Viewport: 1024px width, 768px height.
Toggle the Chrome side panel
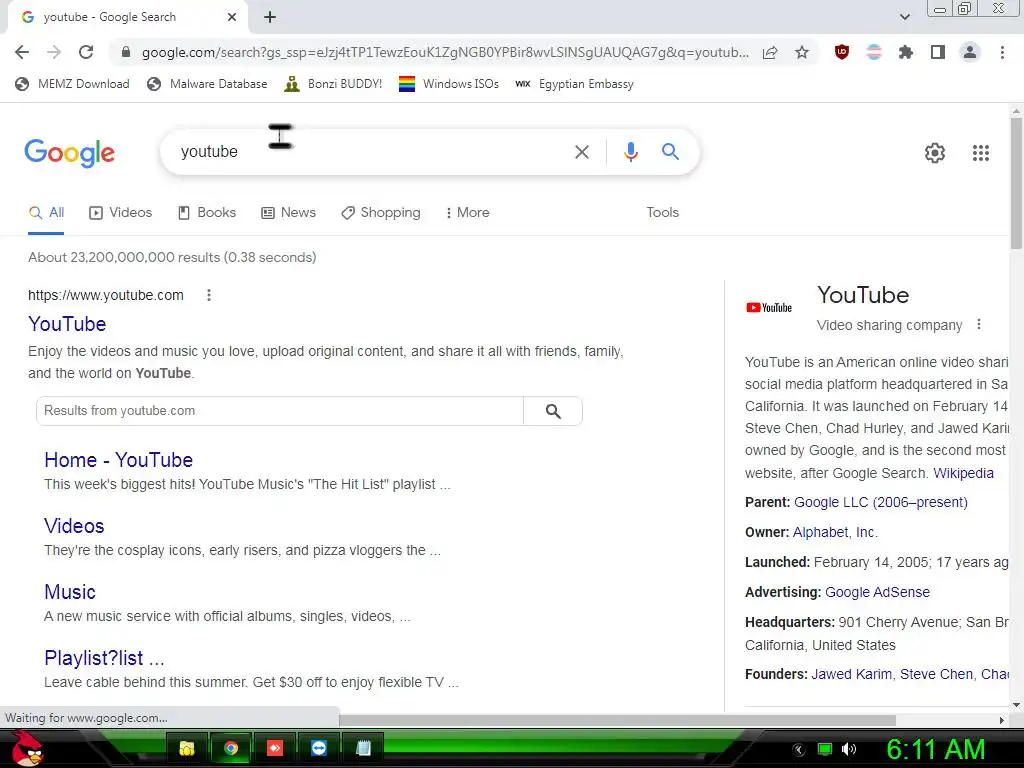(938, 52)
